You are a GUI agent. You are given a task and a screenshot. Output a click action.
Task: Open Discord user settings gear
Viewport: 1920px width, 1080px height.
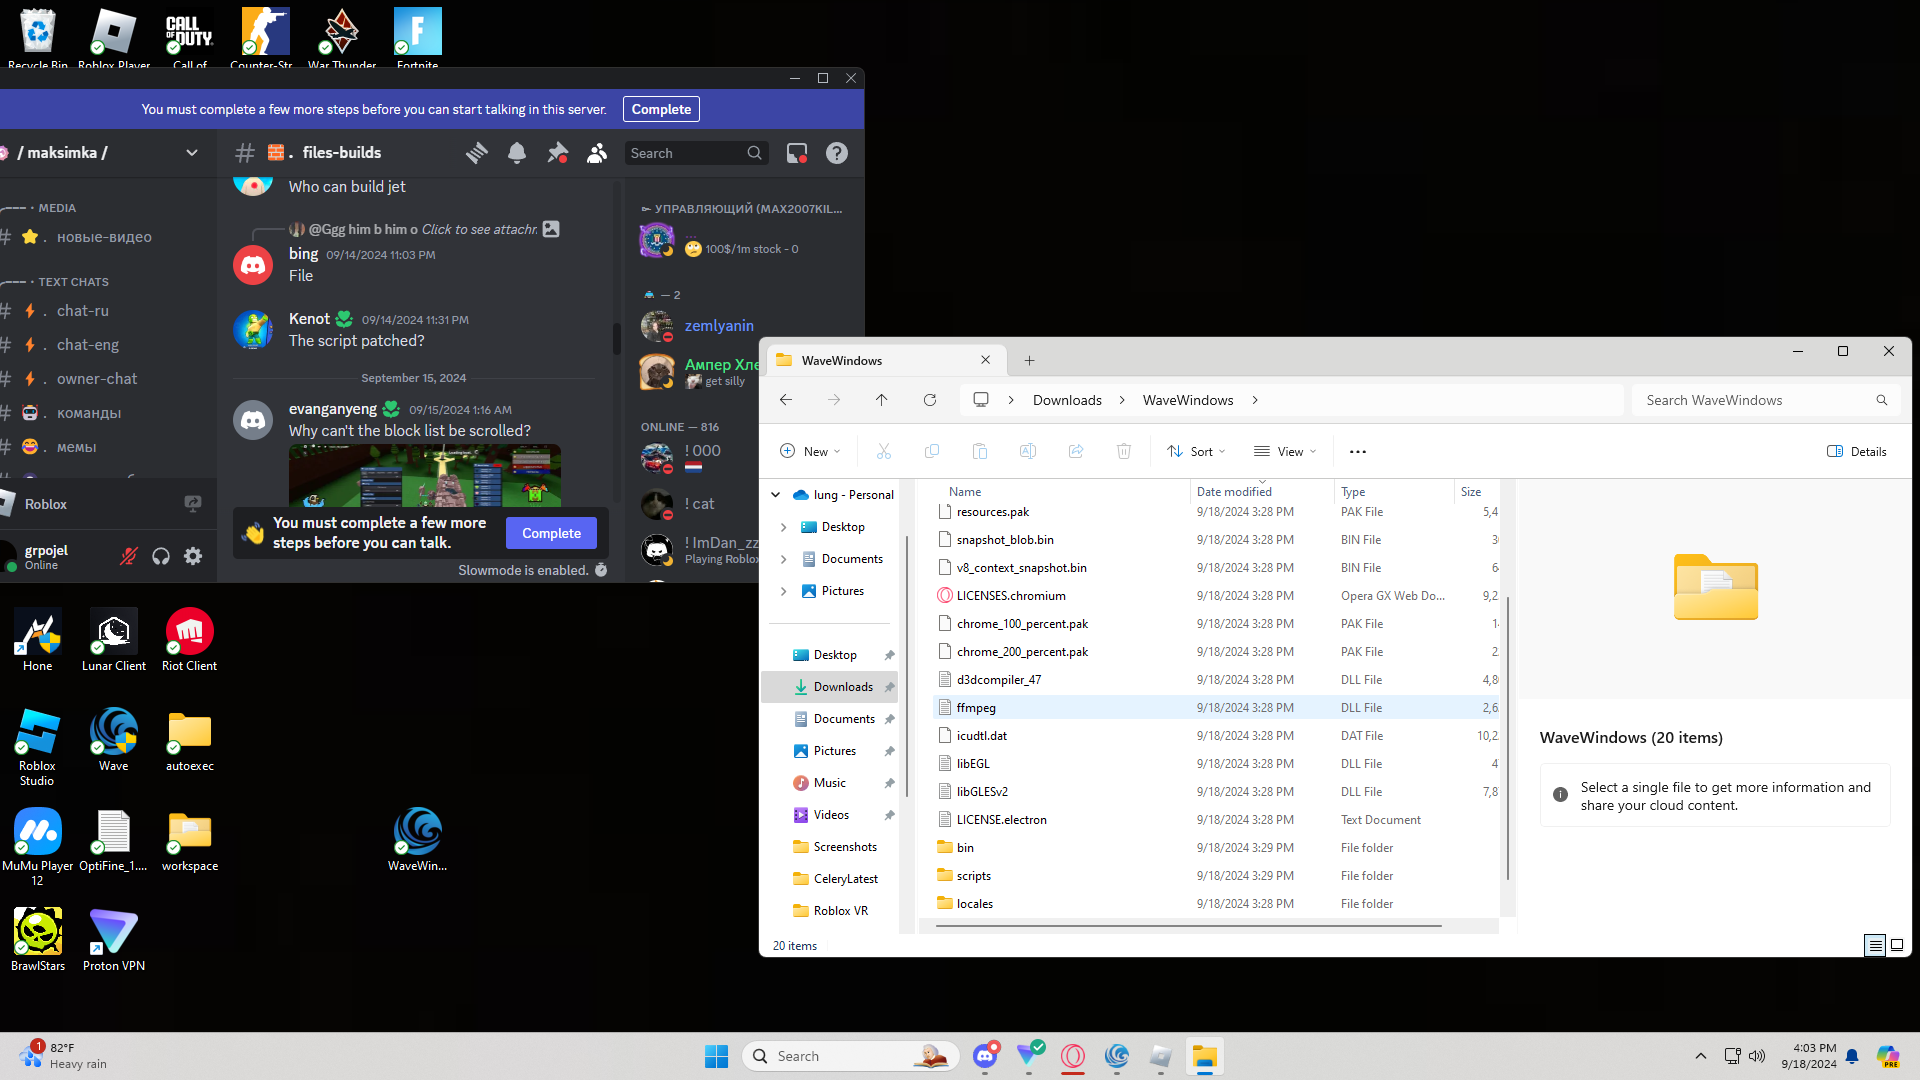[193, 556]
